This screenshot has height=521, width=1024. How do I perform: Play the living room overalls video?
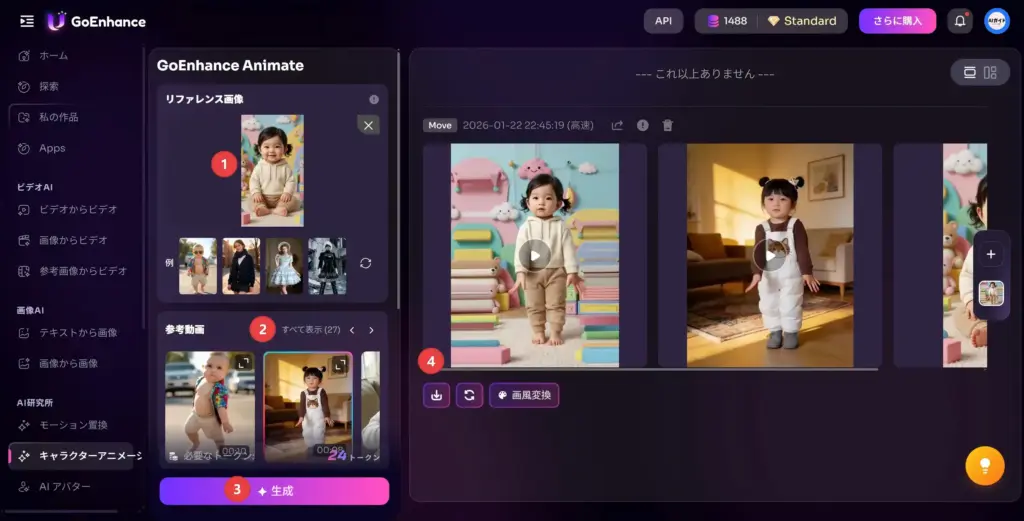pos(769,255)
